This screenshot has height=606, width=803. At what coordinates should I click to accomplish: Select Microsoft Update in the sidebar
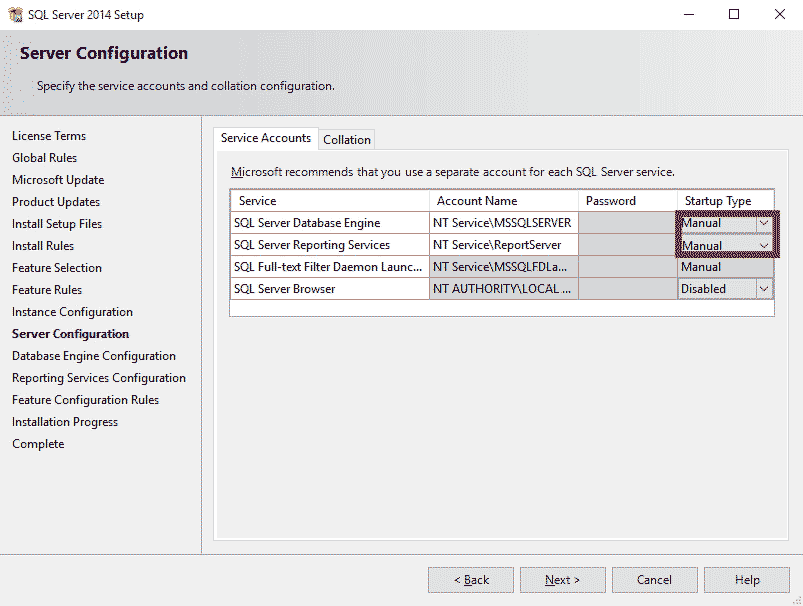coord(59,179)
